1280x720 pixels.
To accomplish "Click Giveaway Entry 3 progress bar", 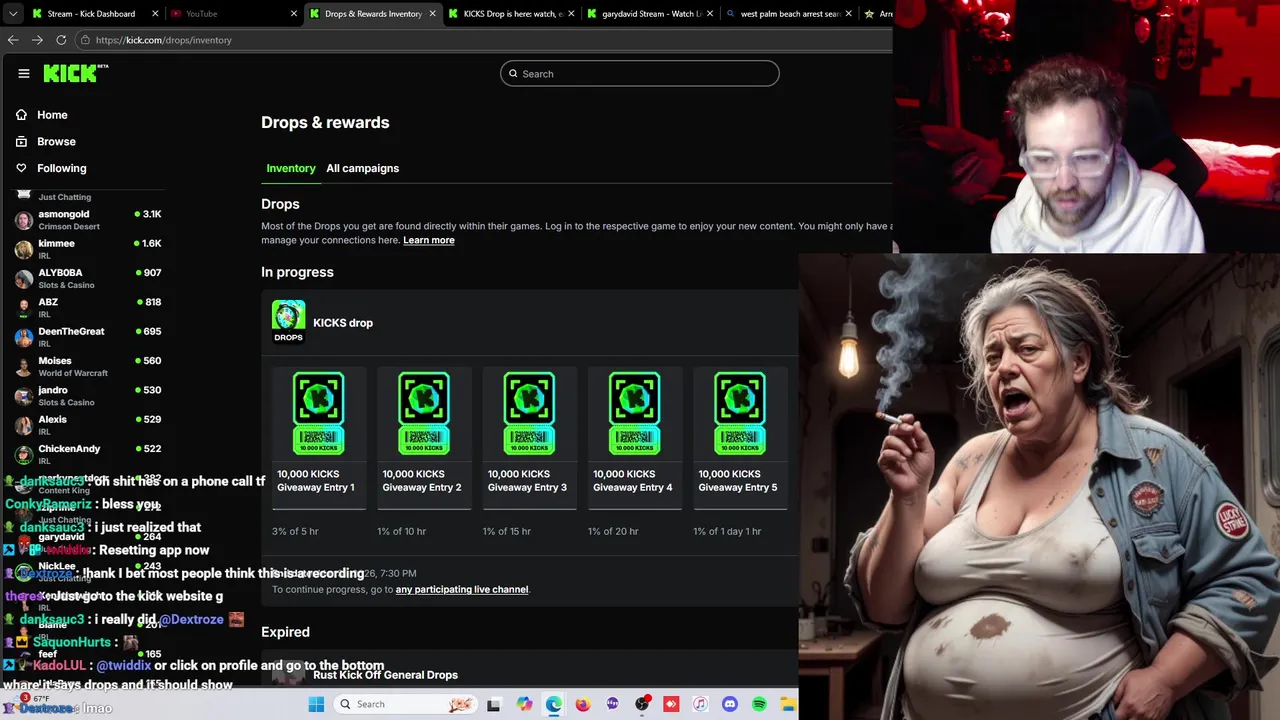I will click(529, 510).
